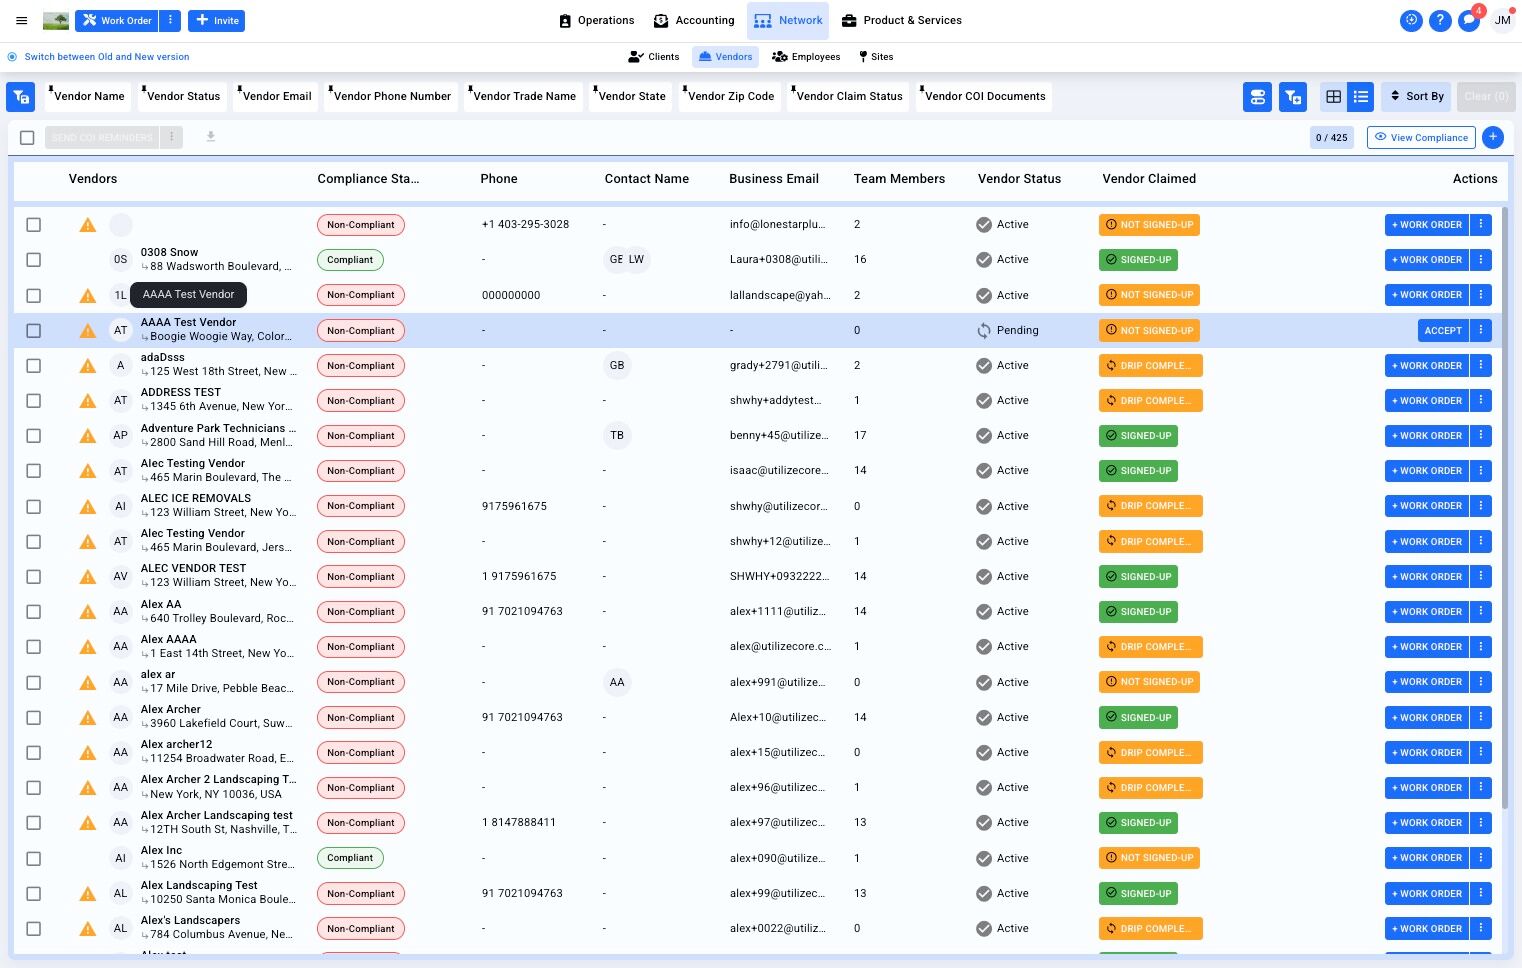Open the Accounting menu
This screenshot has width=1522, height=968.
pyautogui.click(x=694, y=20)
